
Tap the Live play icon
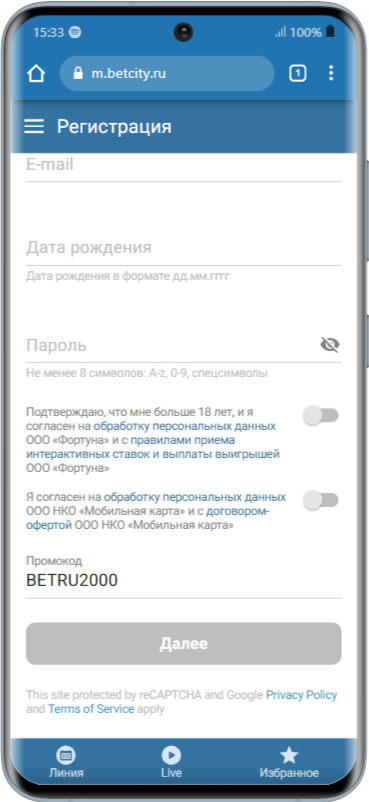click(171, 755)
